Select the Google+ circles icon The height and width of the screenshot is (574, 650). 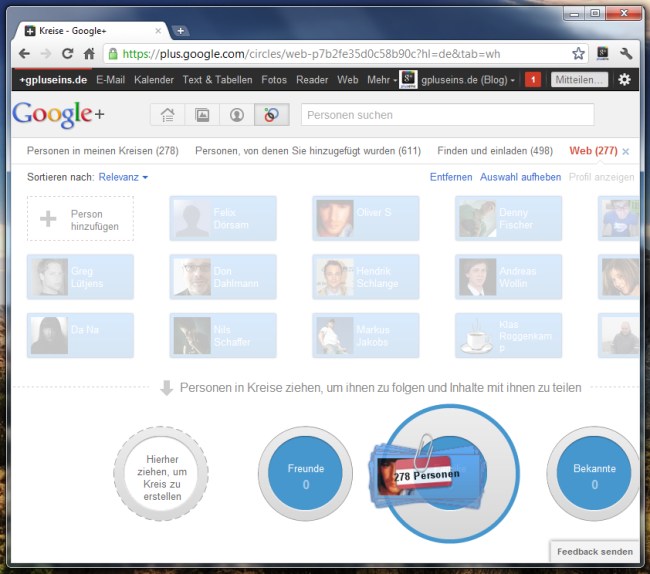(x=272, y=115)
